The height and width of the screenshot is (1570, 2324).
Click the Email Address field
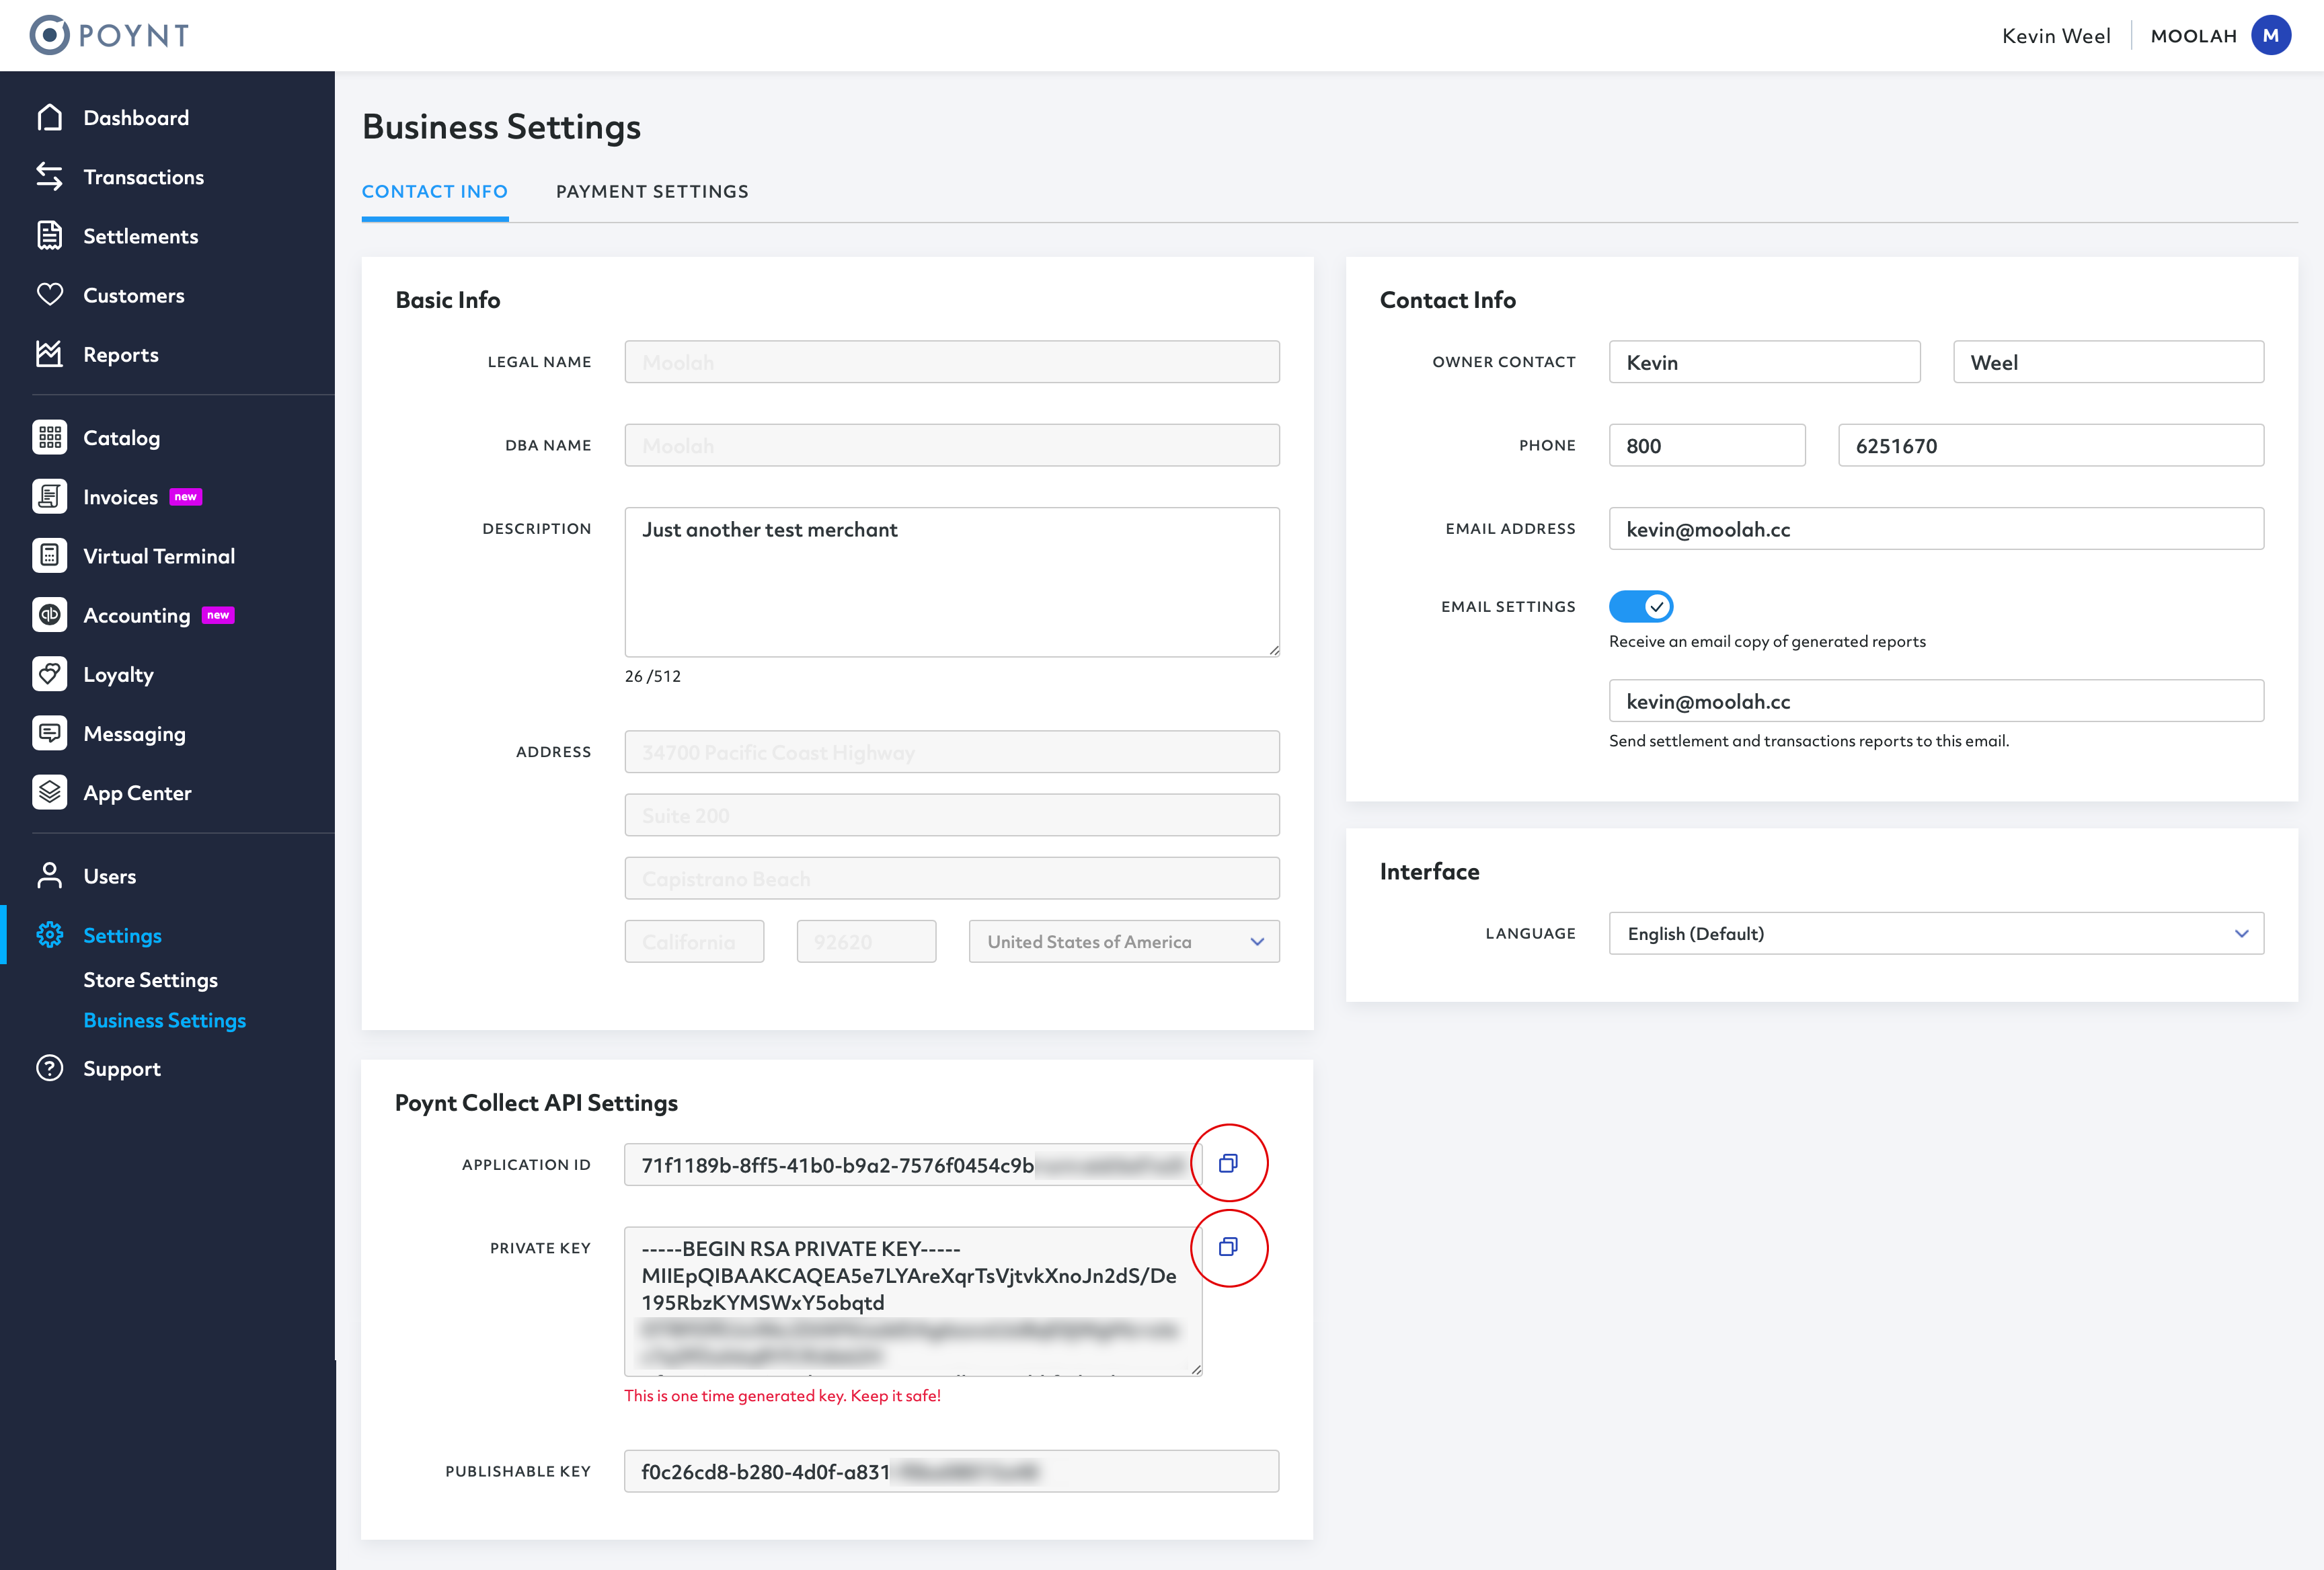[x=1936, y=529]
